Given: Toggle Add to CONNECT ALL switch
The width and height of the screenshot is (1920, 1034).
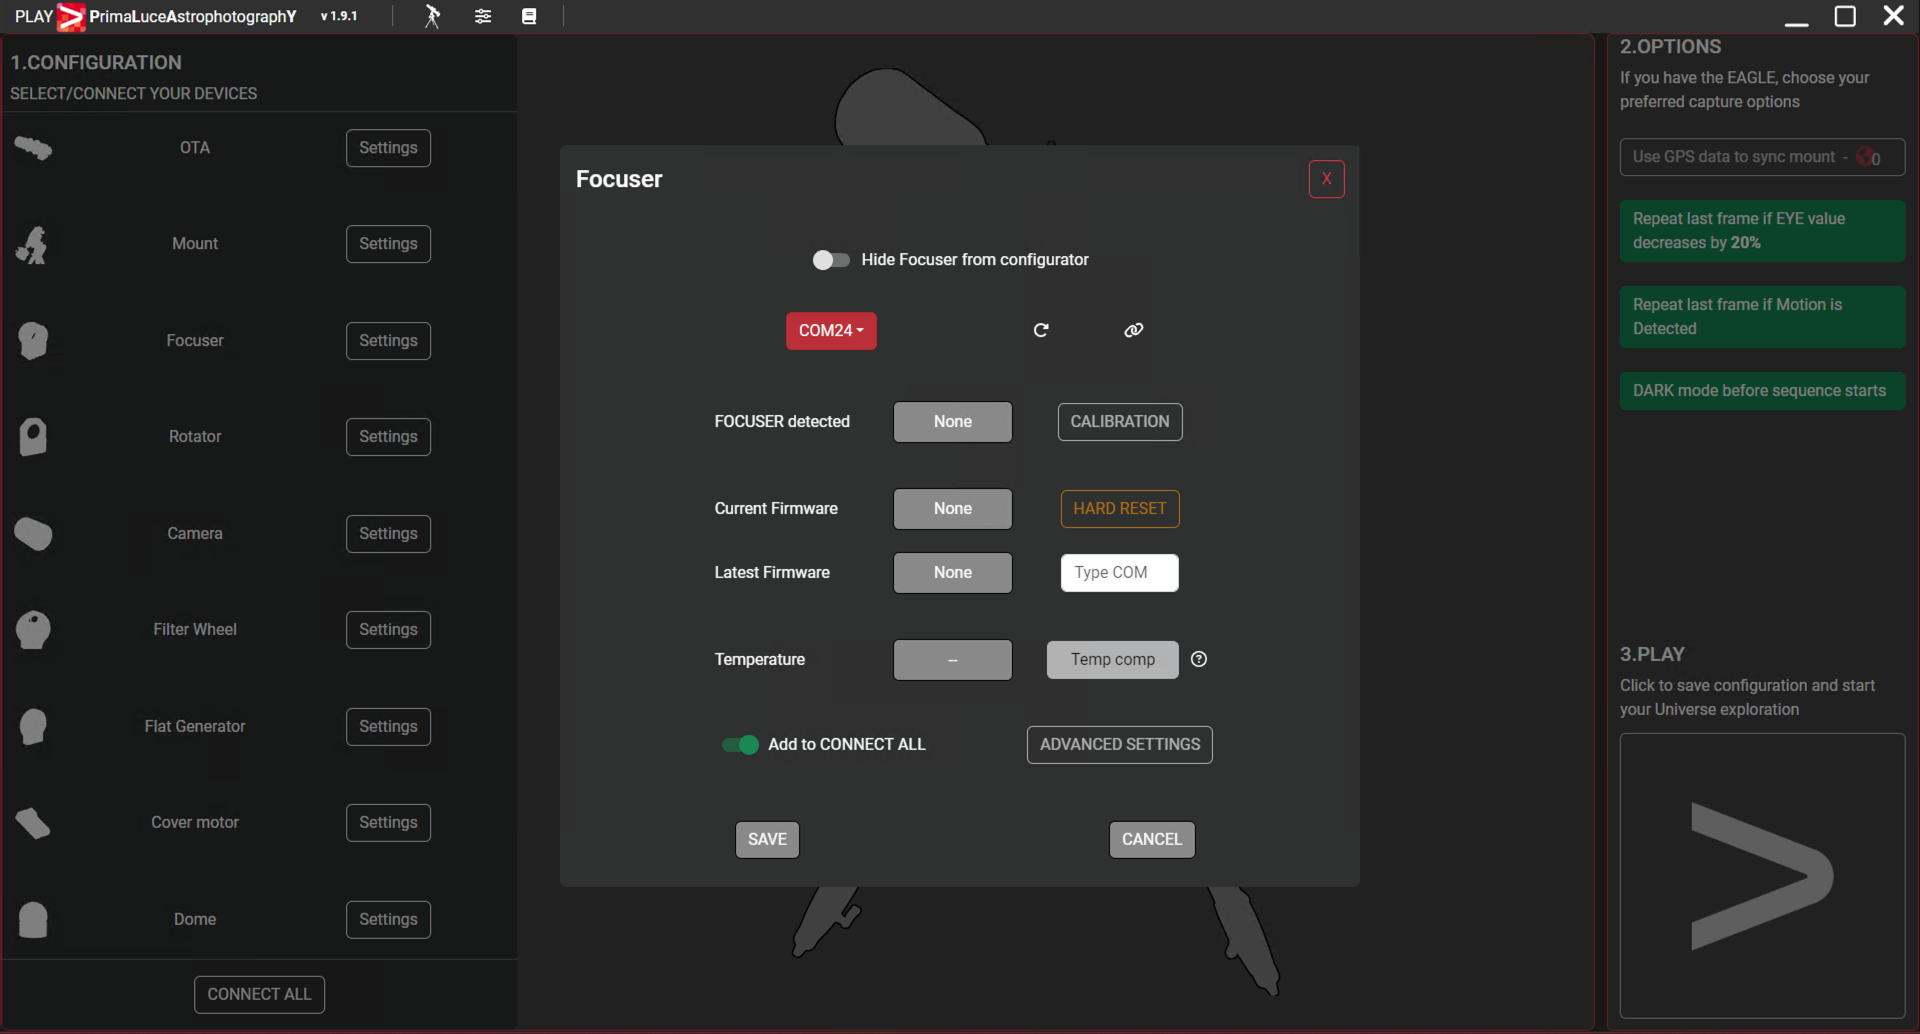Looking at the screenshot, I should pyautogui.click(x=740, y=745).
